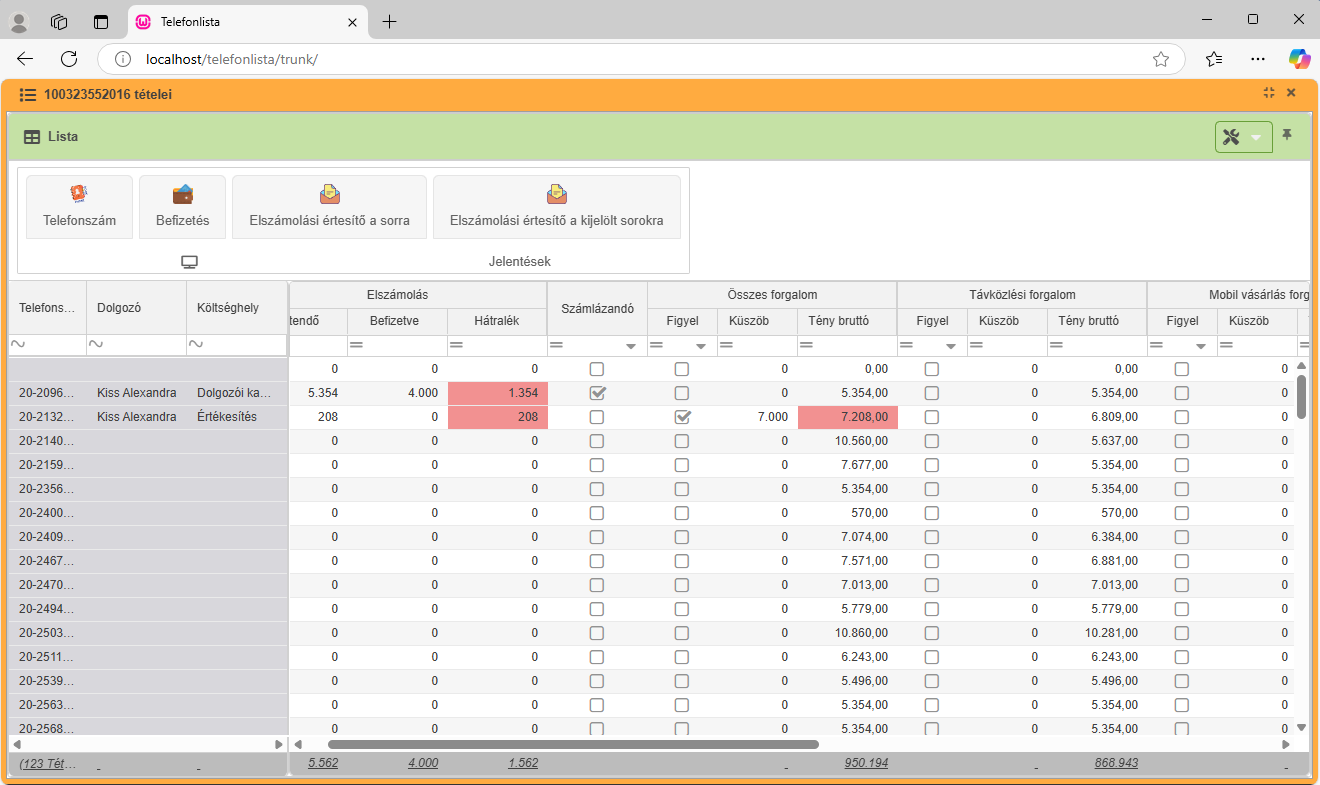Open the Copilot icon in browser
This screenshot has width=1320, height=785.
pyautogui.click(x=1299, y=59)
